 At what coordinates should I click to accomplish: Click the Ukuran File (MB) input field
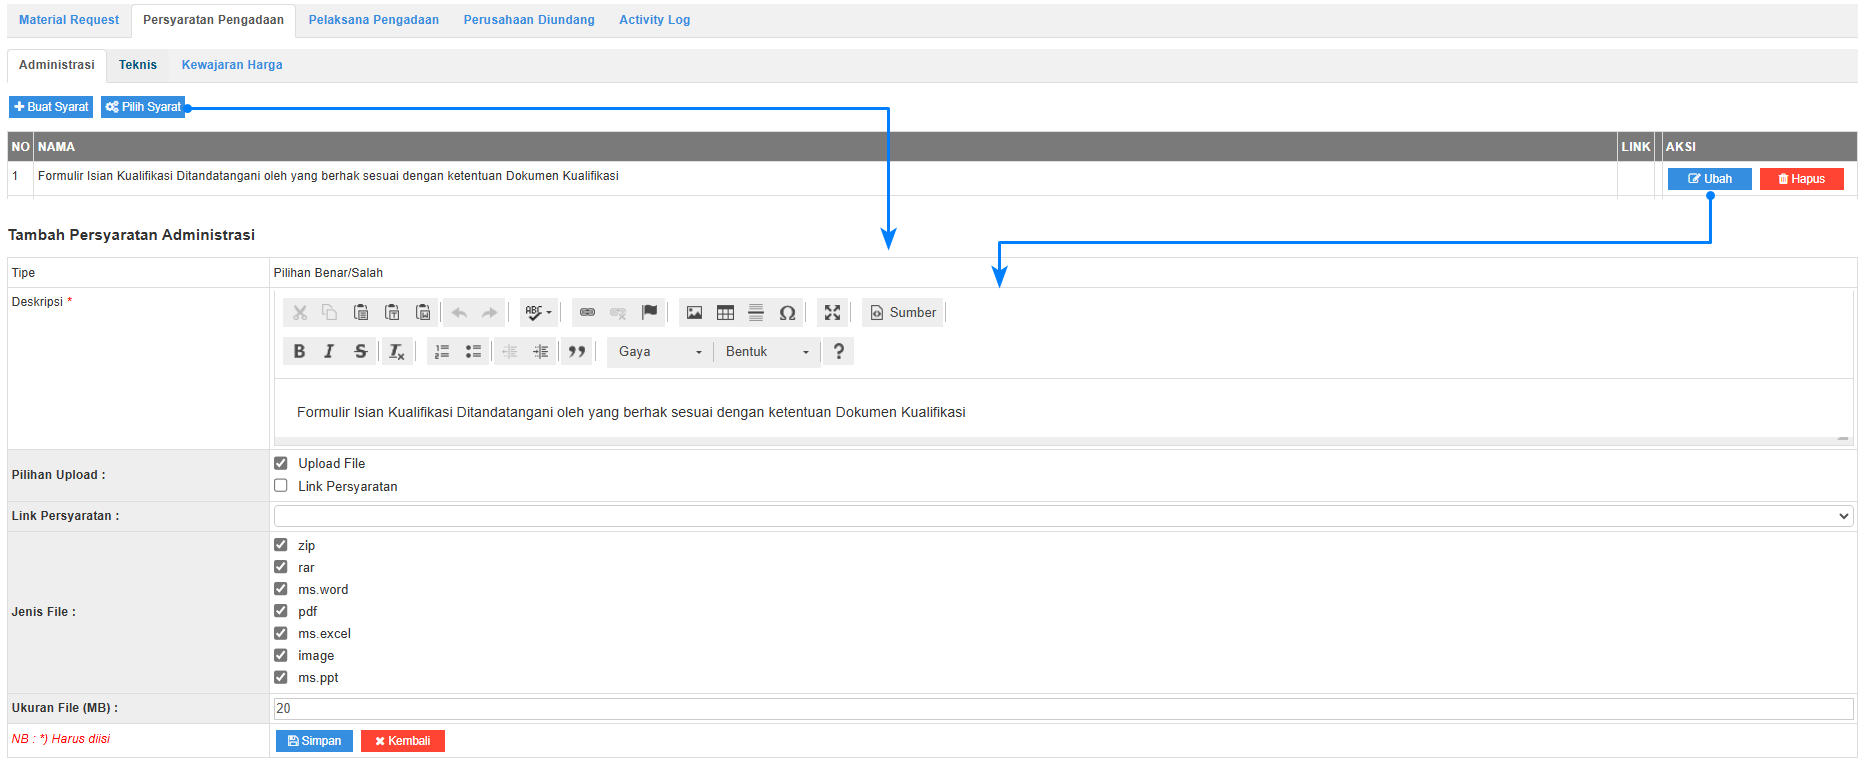[1063, 708]
